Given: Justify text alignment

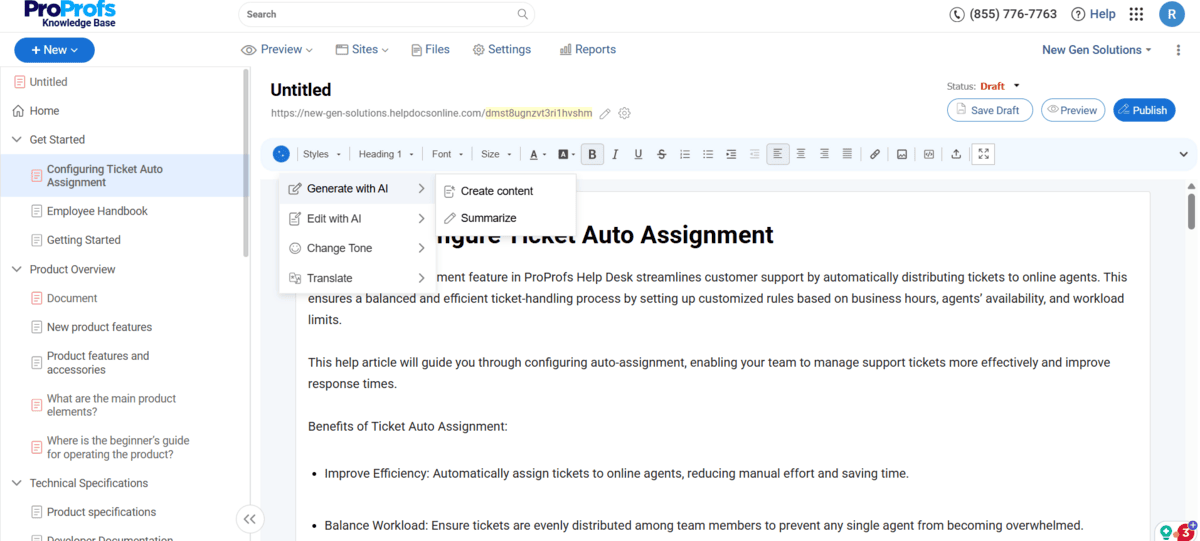Looking at the screenshot, I should click(847, 154).
